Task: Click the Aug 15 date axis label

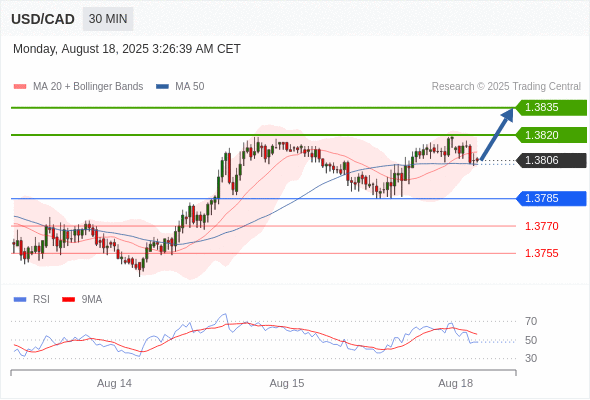Action: point(287,383)
